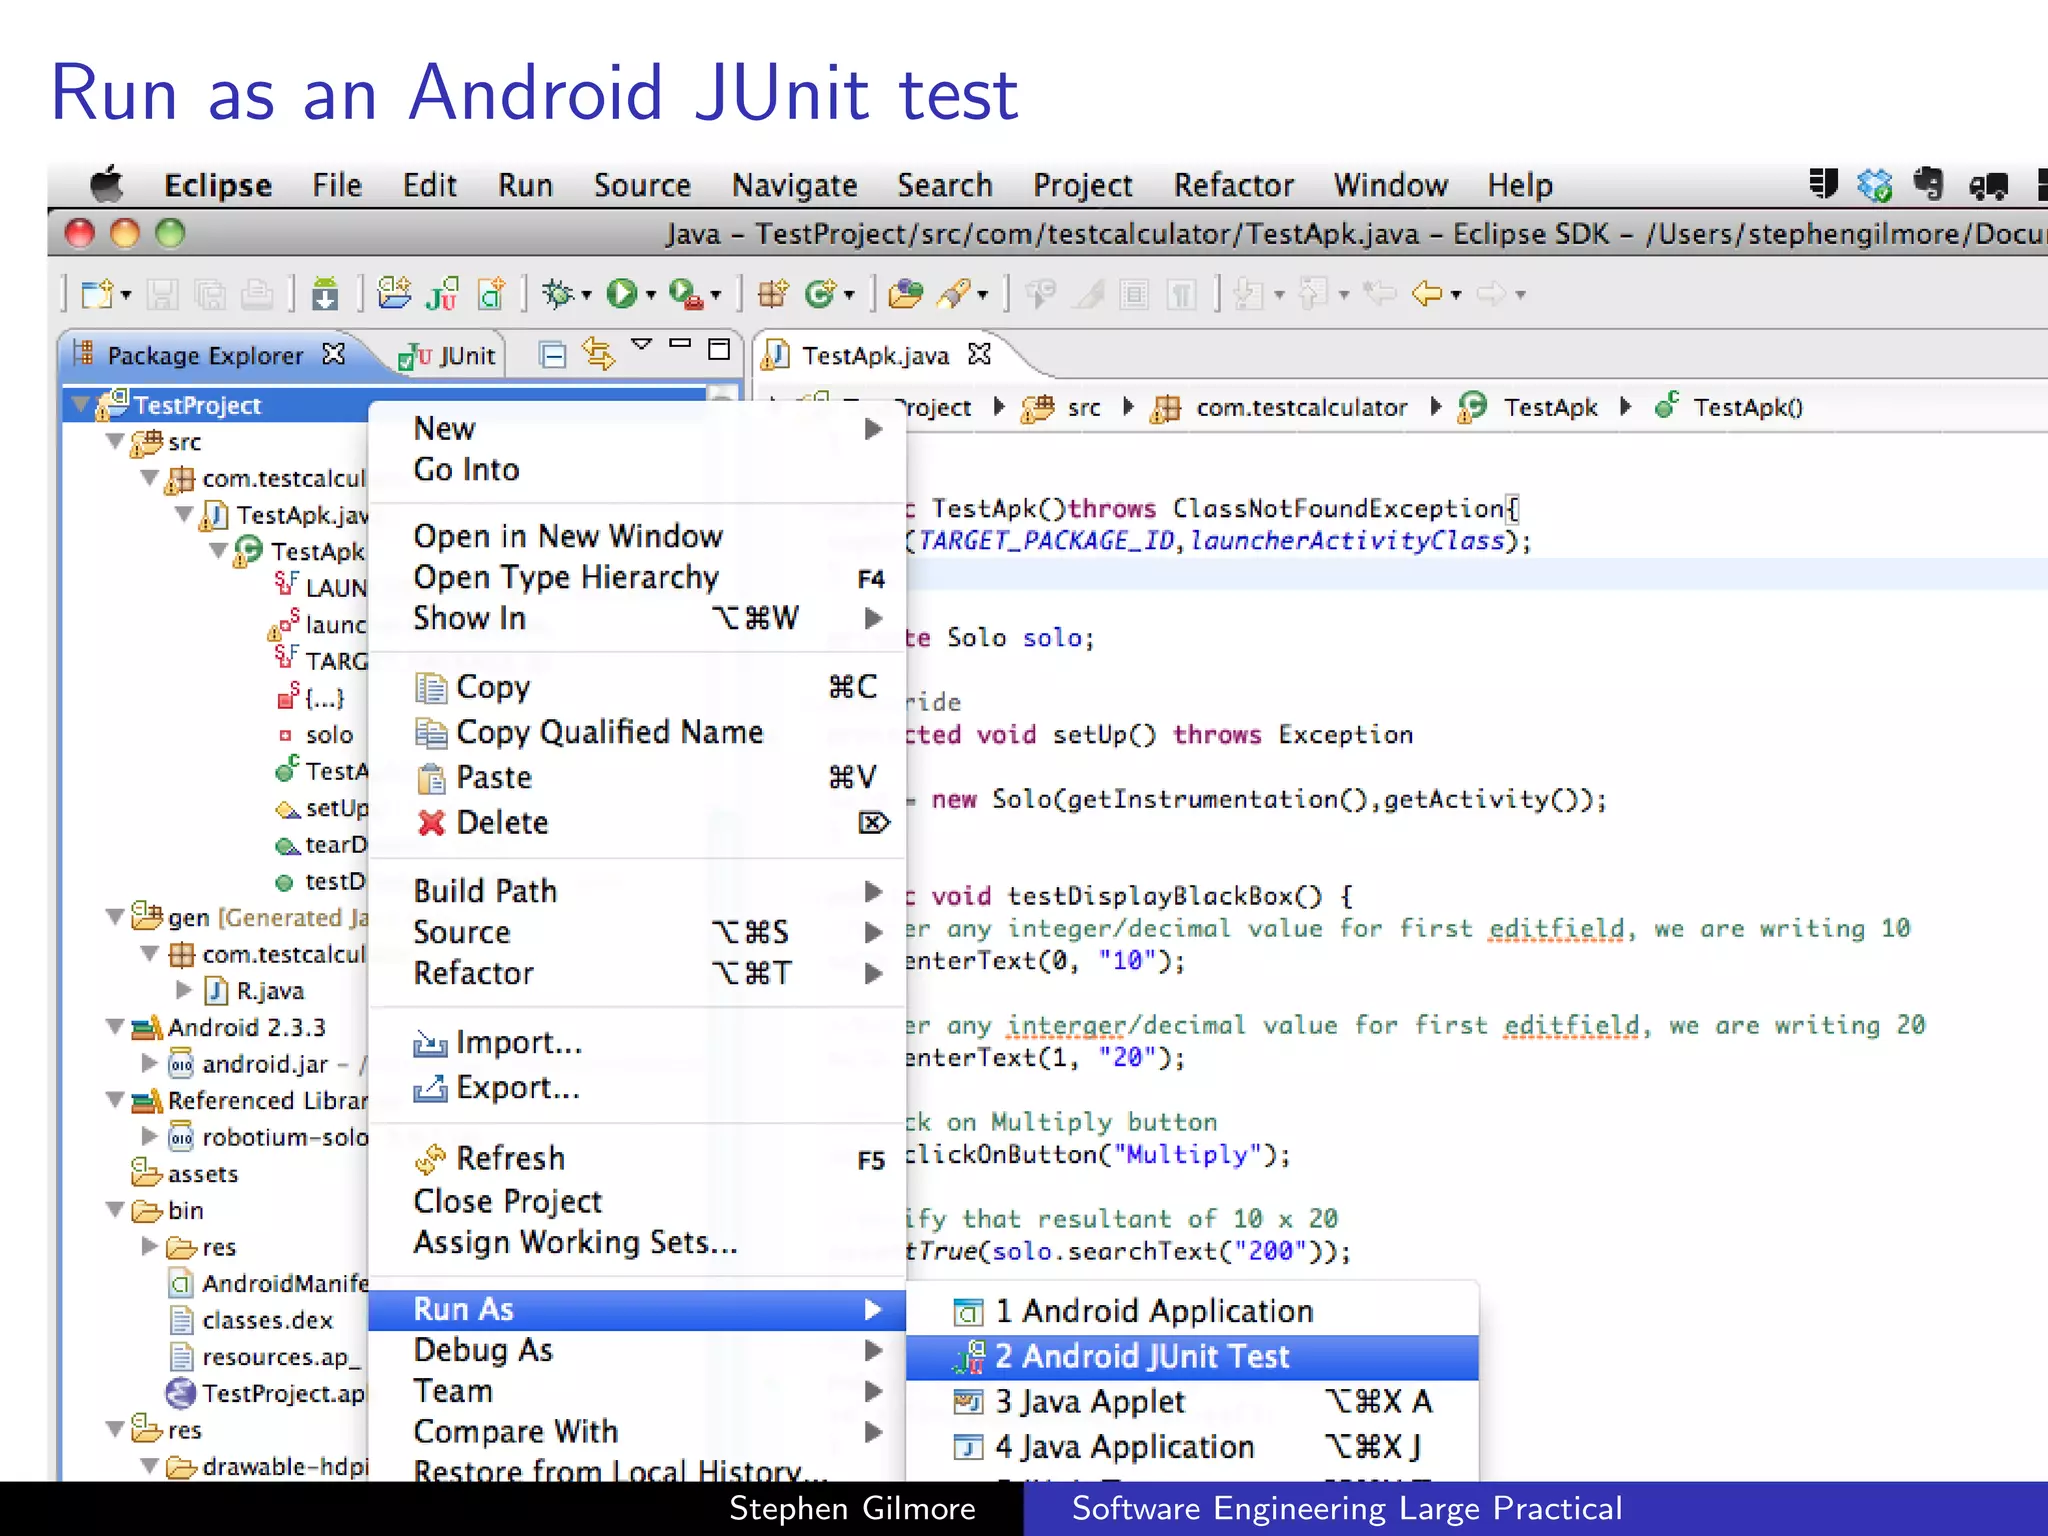
Task: Click the green Run toolbar button
Action: (x=622, y=294)
